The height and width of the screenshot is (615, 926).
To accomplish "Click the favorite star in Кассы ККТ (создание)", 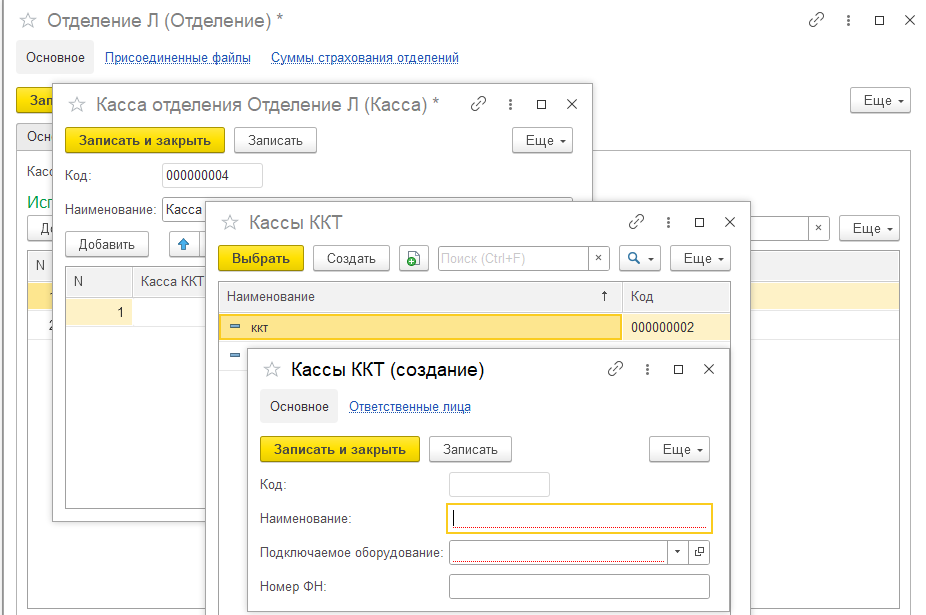I will coord(271,370).
